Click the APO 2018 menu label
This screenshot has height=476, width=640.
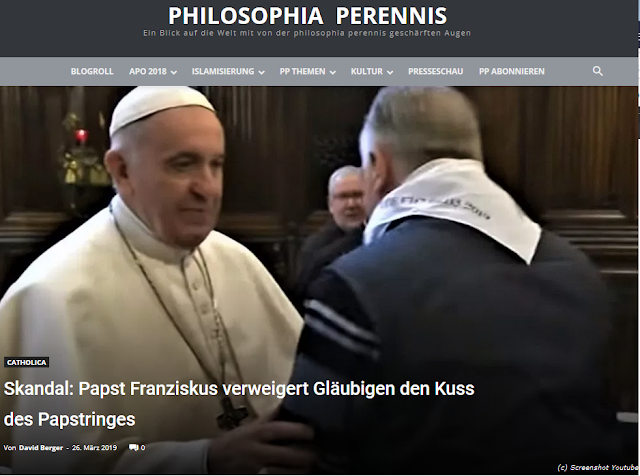click(148, 71)
